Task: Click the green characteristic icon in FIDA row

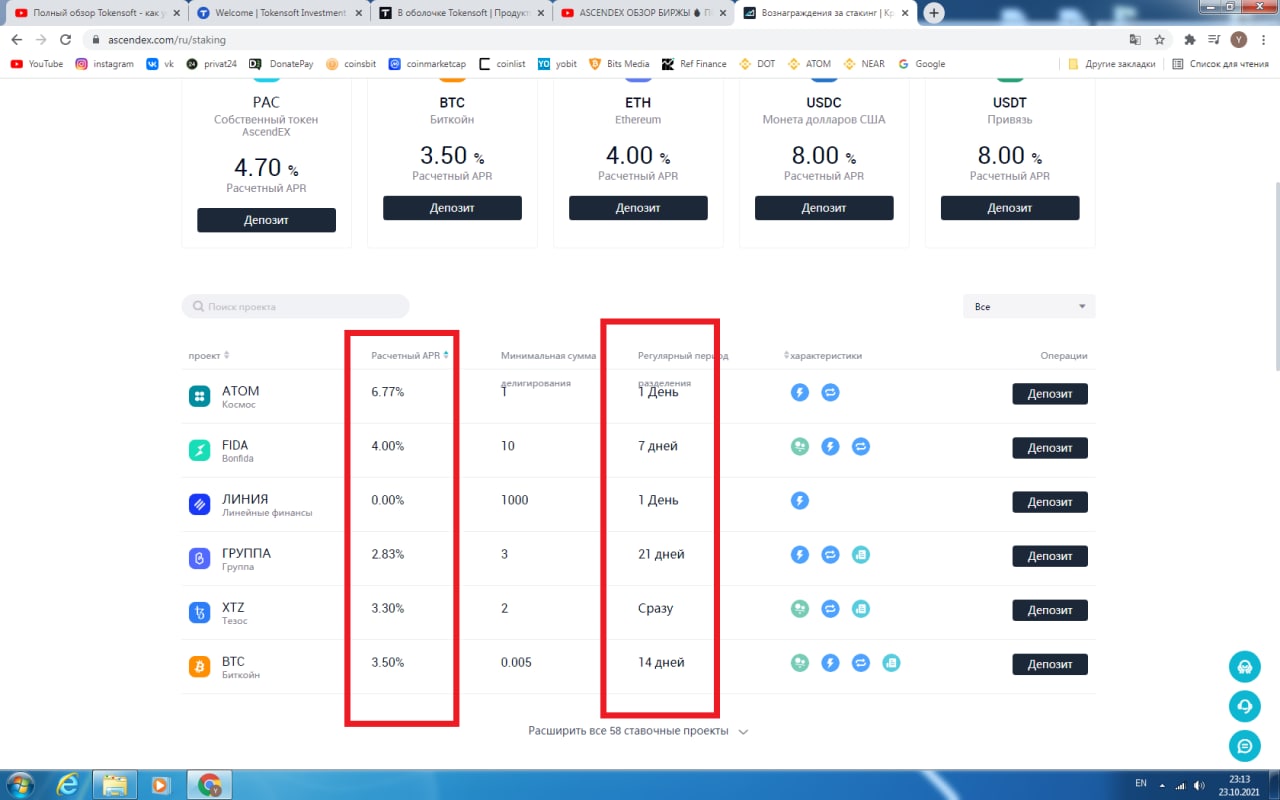Action: (799, 447)
